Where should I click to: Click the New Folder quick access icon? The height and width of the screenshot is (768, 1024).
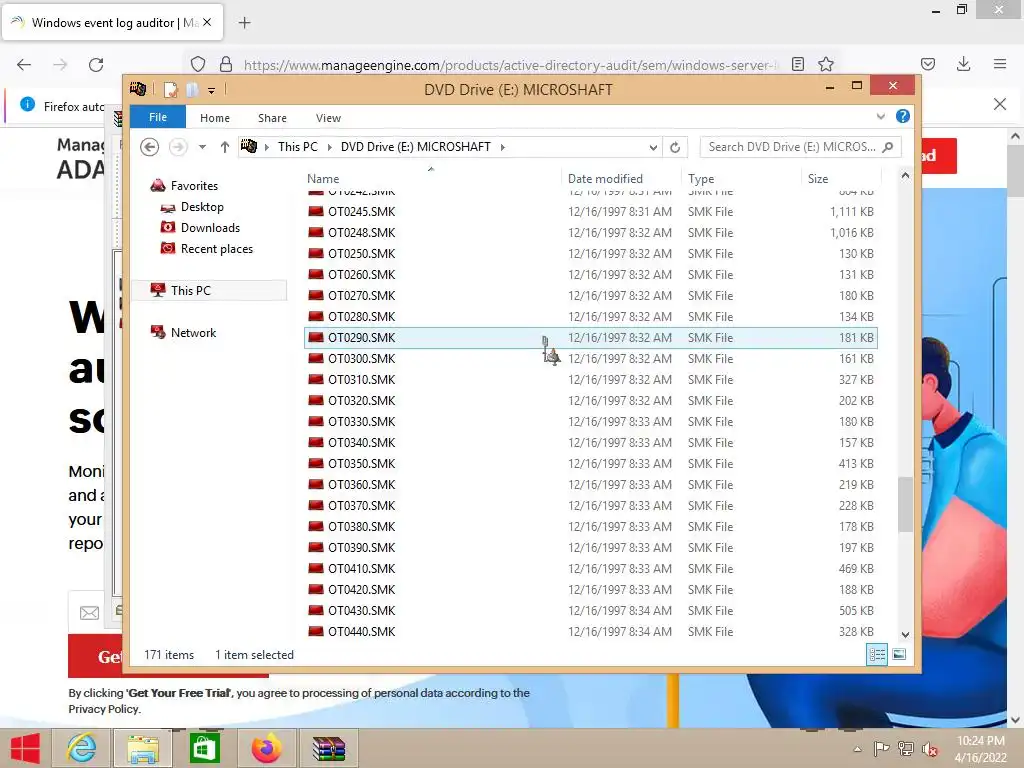[192, 89]
